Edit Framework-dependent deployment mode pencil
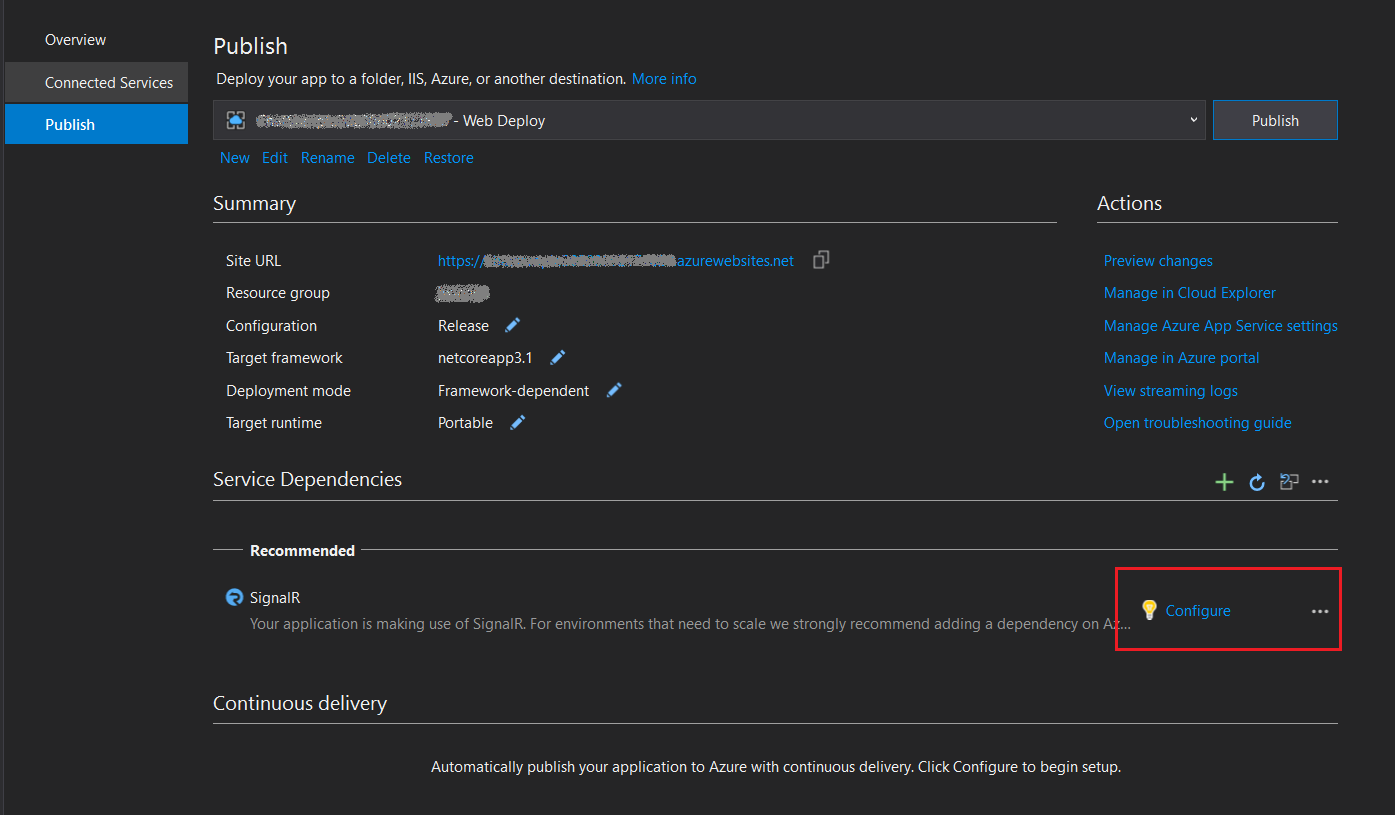The height and width of the screenshot is (815, 1395). pyautogui.click(x=614, y=390)
